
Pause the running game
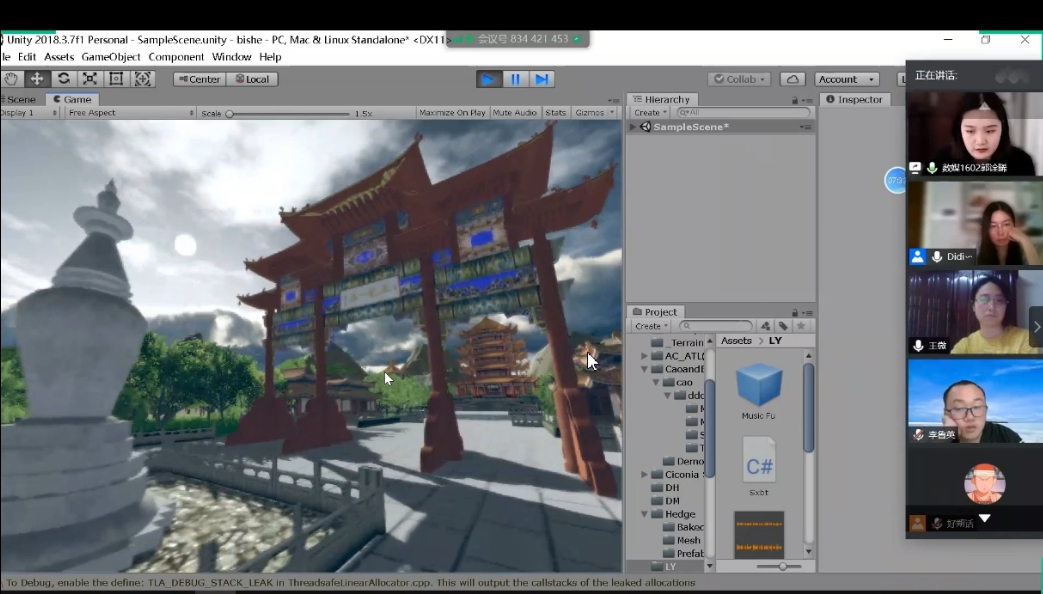516,79
